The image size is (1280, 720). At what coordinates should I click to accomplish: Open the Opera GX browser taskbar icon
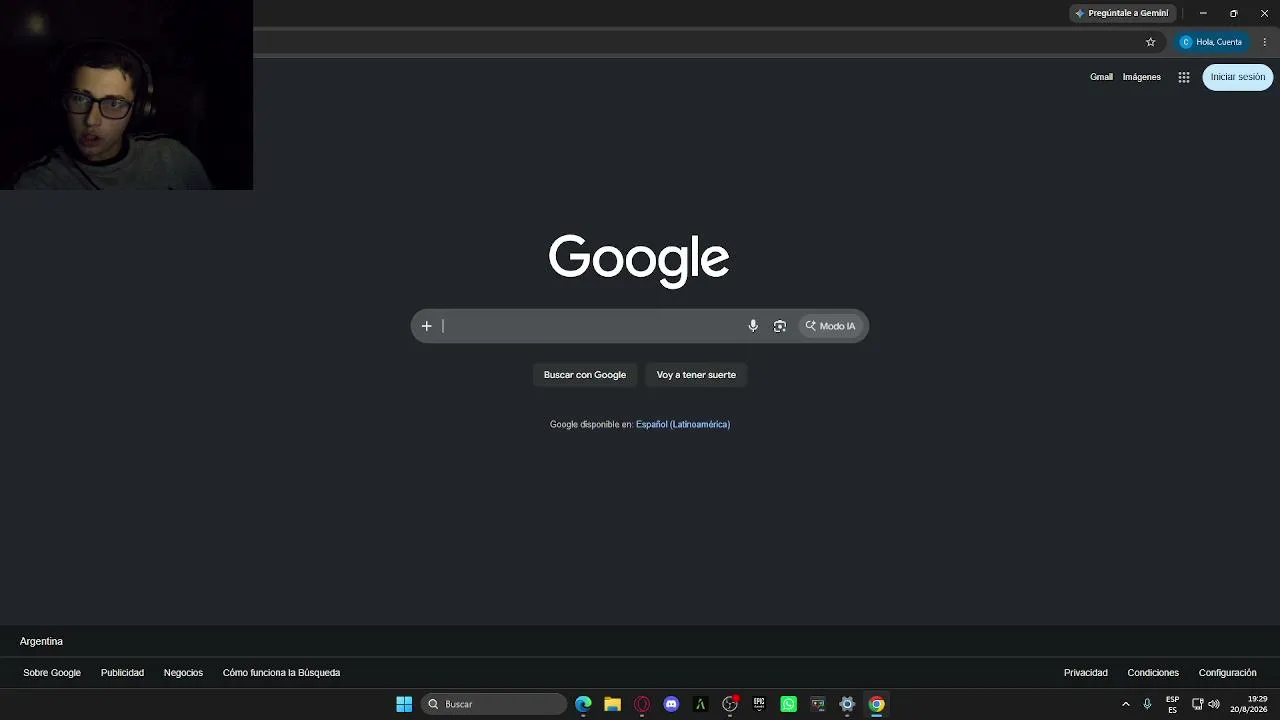(x=642, y=704)
